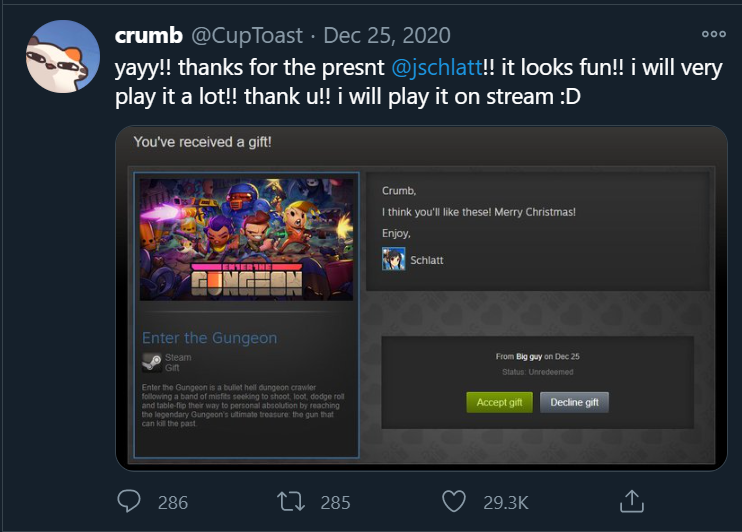Click the crumb display name
742x532 pixels.
coord(149,35)
